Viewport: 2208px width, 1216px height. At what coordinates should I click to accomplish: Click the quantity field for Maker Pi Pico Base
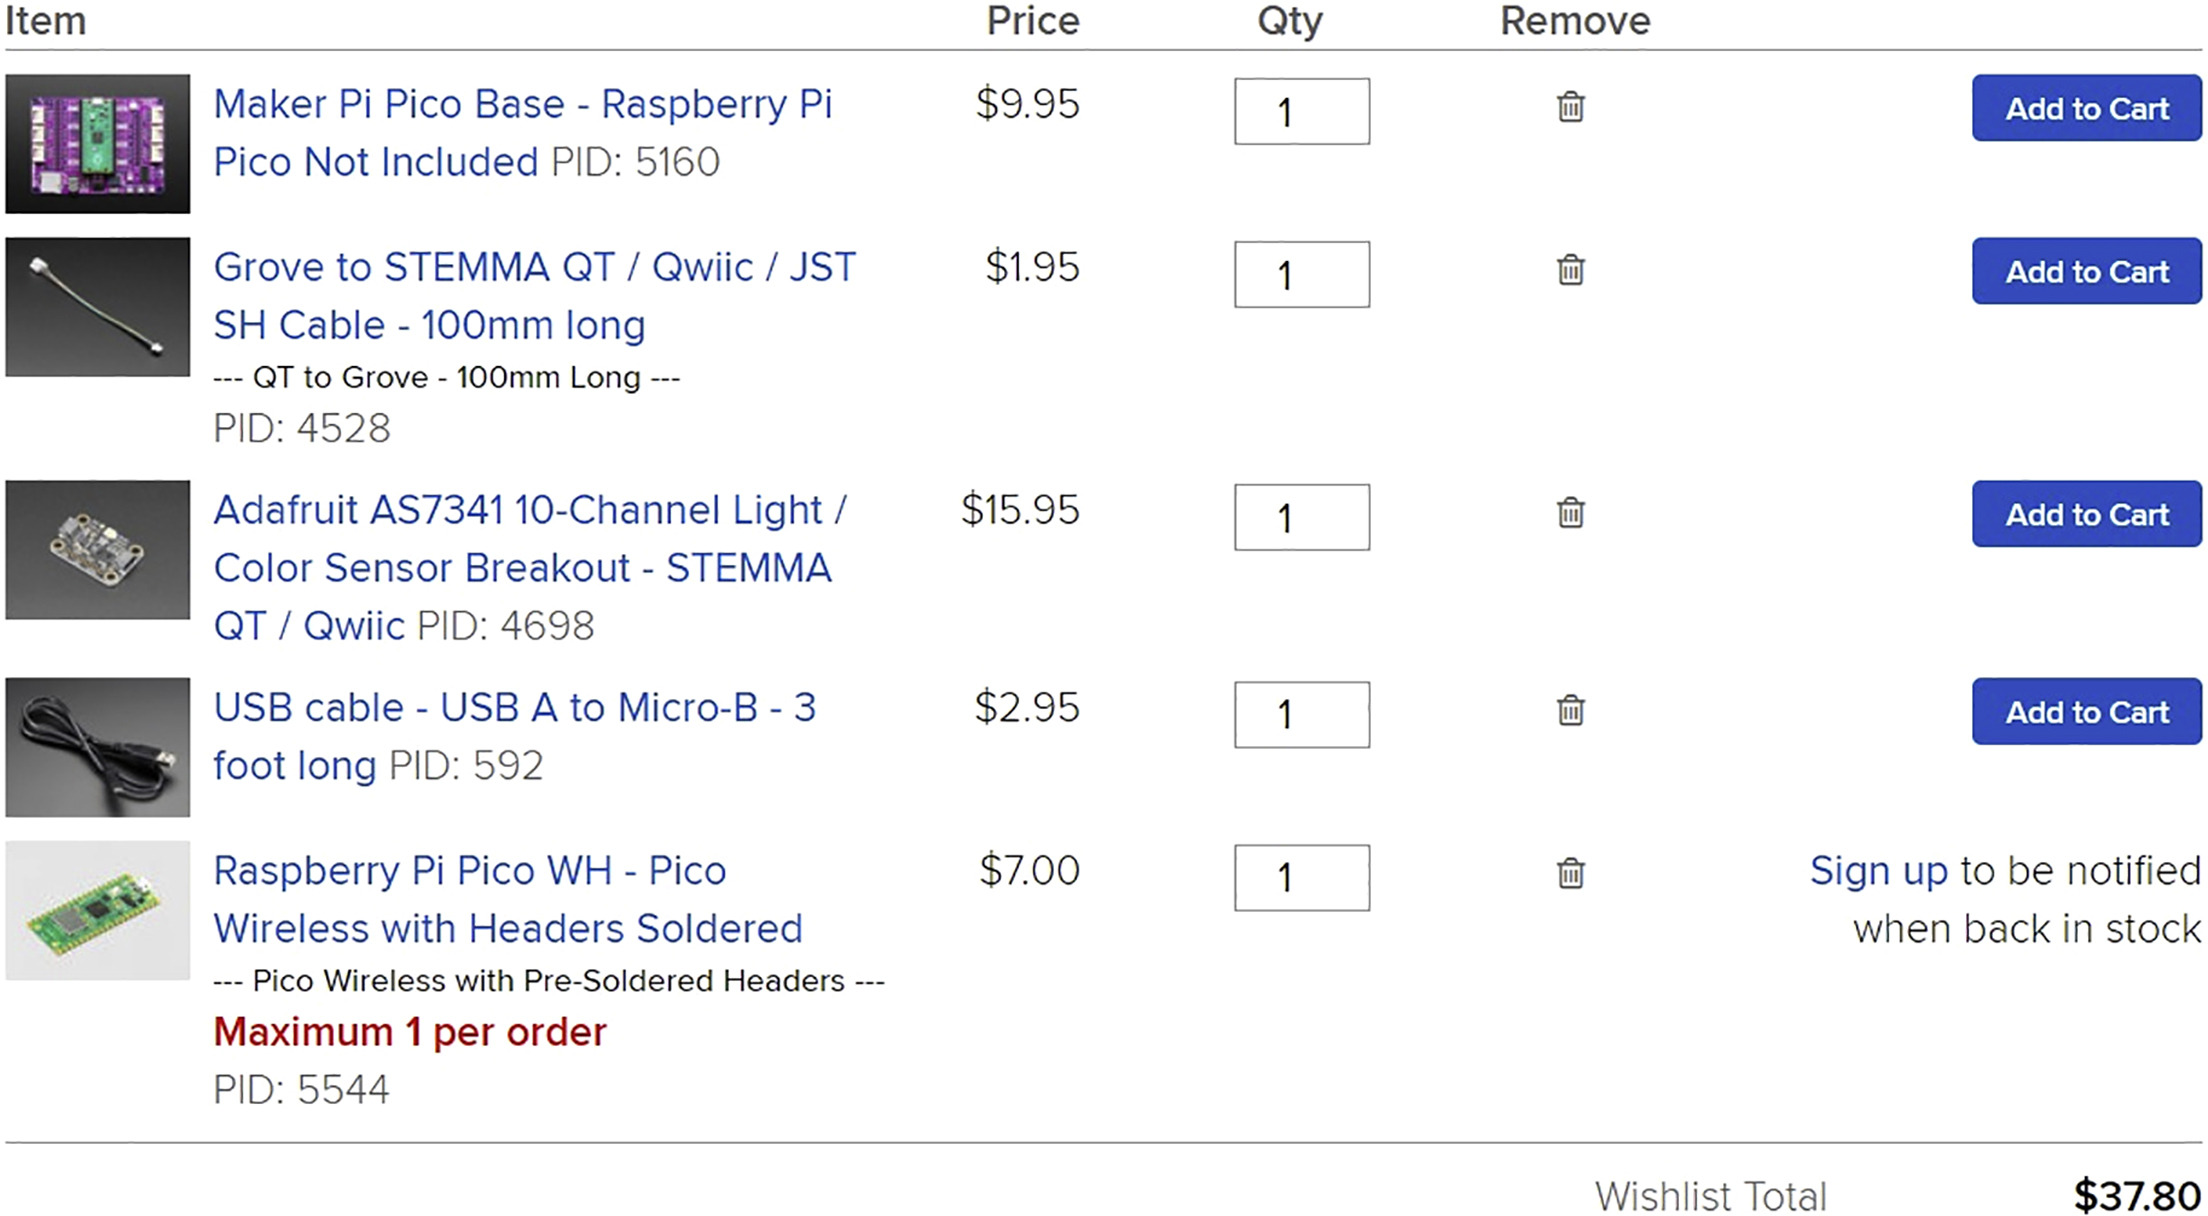(1301, 111)
